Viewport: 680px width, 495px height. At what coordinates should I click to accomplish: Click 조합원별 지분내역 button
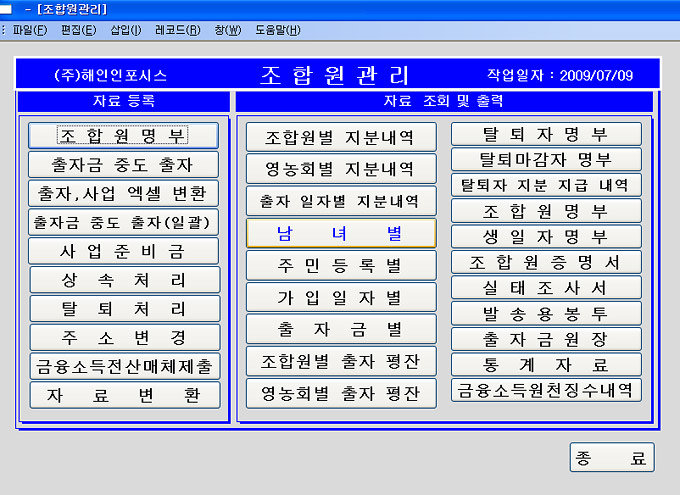pos(341,137)
